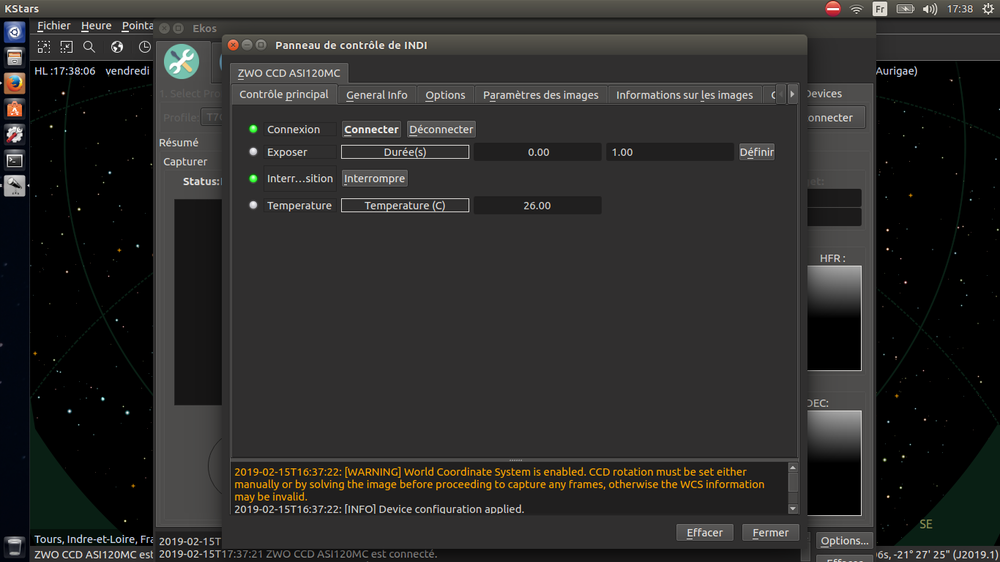Click KStars zoom-in toolbar icon
The image size is (1000, 562).
tap(43, 47)
